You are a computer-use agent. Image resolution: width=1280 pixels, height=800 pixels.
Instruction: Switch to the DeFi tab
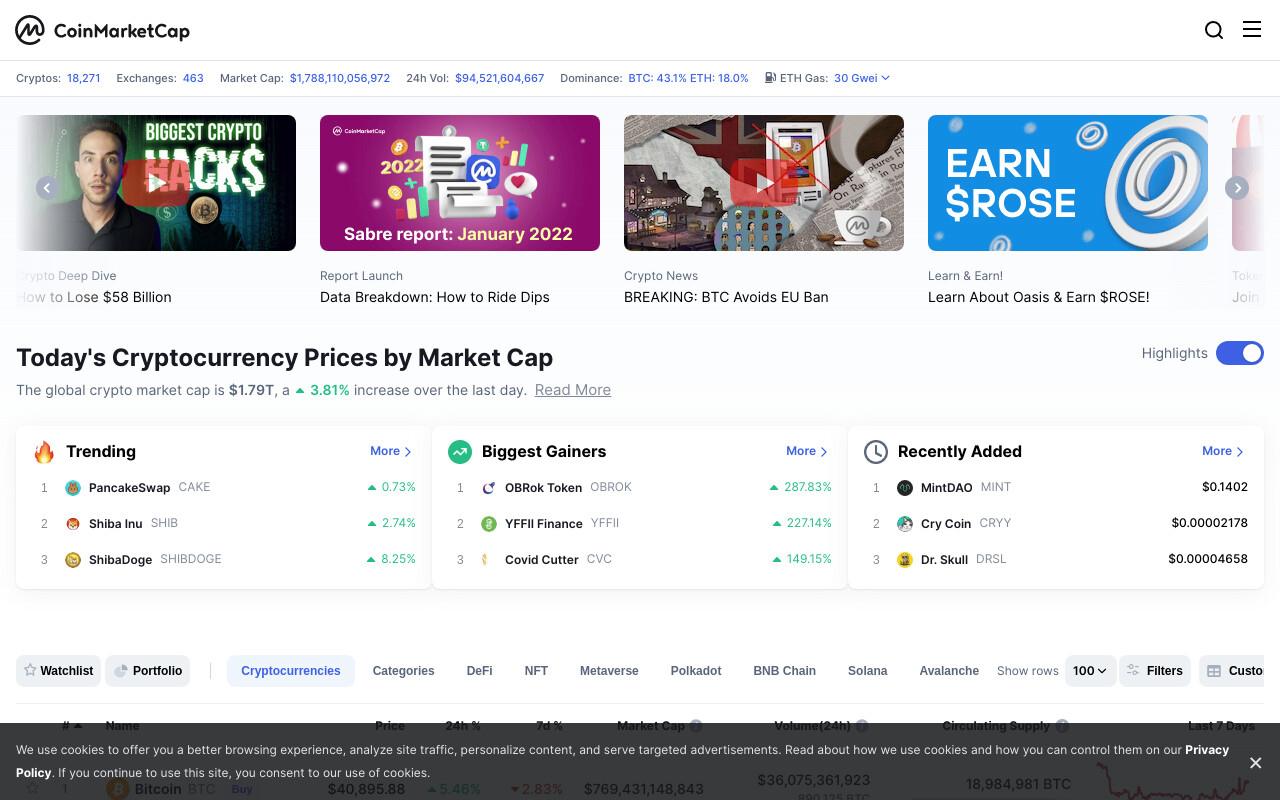point(479,671)
